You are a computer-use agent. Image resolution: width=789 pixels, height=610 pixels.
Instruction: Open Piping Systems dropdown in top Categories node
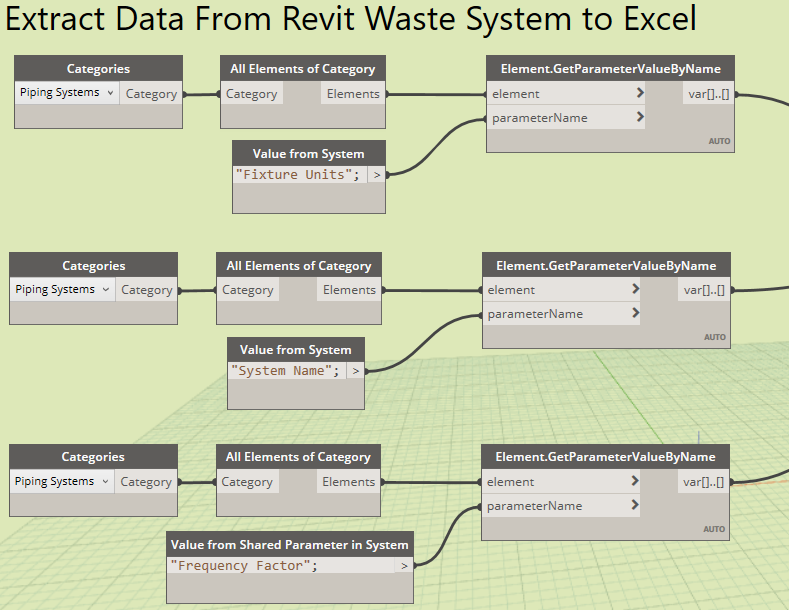pyautogui.click(x=66, y=93)
